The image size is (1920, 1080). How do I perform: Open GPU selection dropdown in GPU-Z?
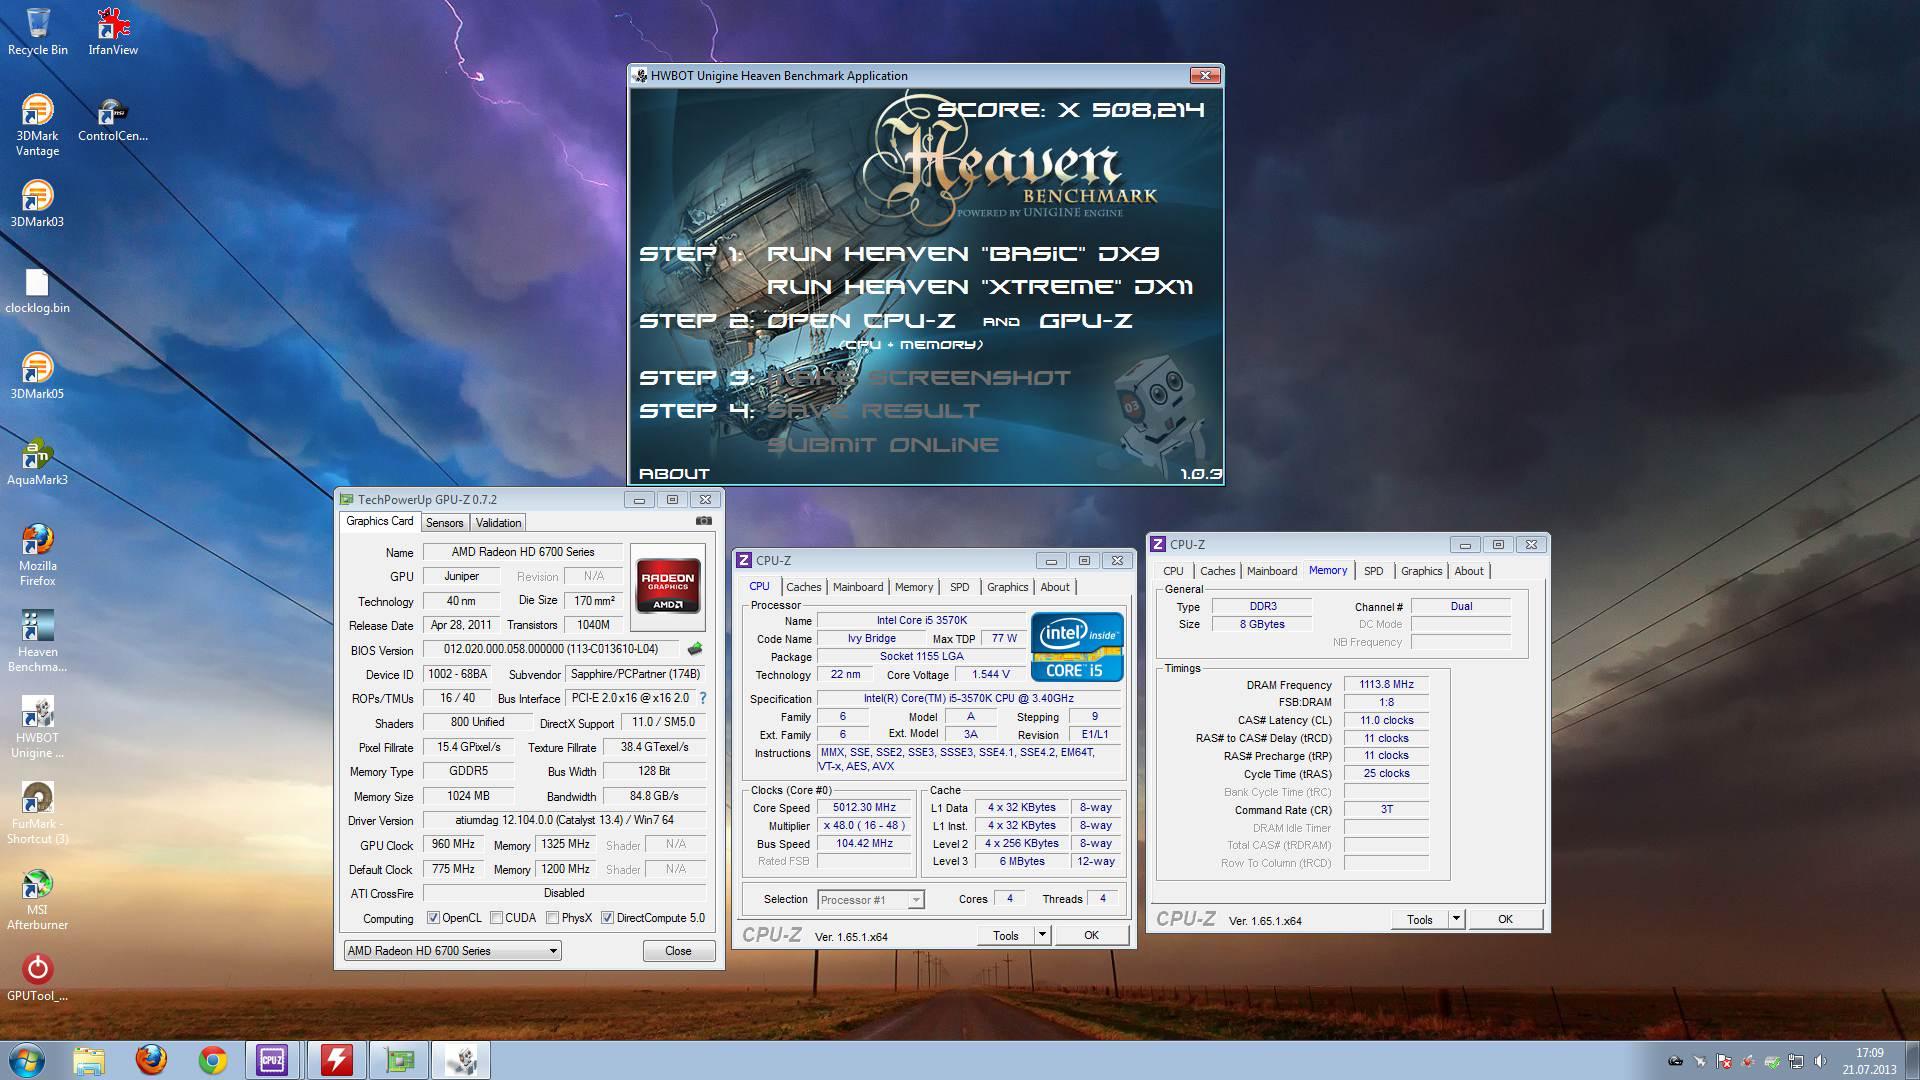[452, 950]
